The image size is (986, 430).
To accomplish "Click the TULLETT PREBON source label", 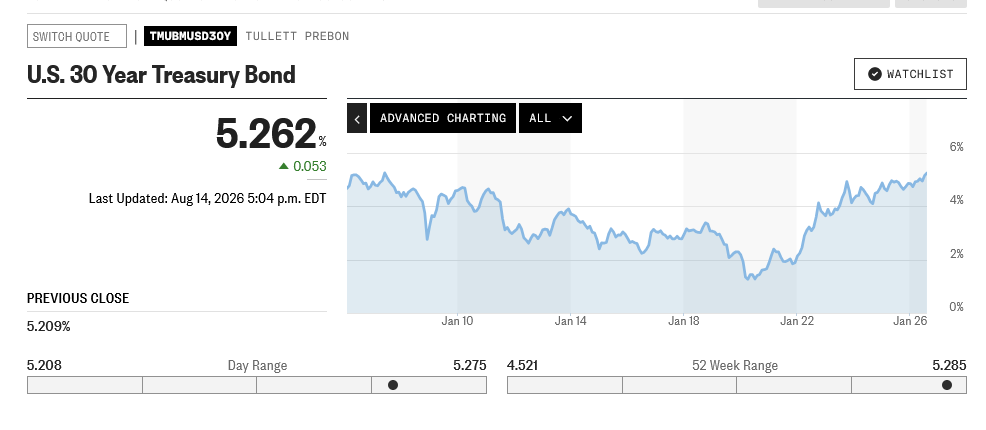I will point(297,36).
